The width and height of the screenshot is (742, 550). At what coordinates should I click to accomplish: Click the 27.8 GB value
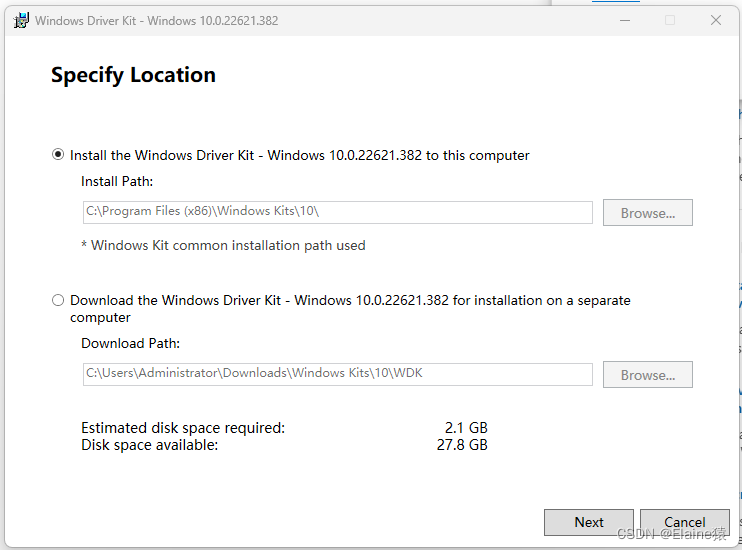coord(462,445)
